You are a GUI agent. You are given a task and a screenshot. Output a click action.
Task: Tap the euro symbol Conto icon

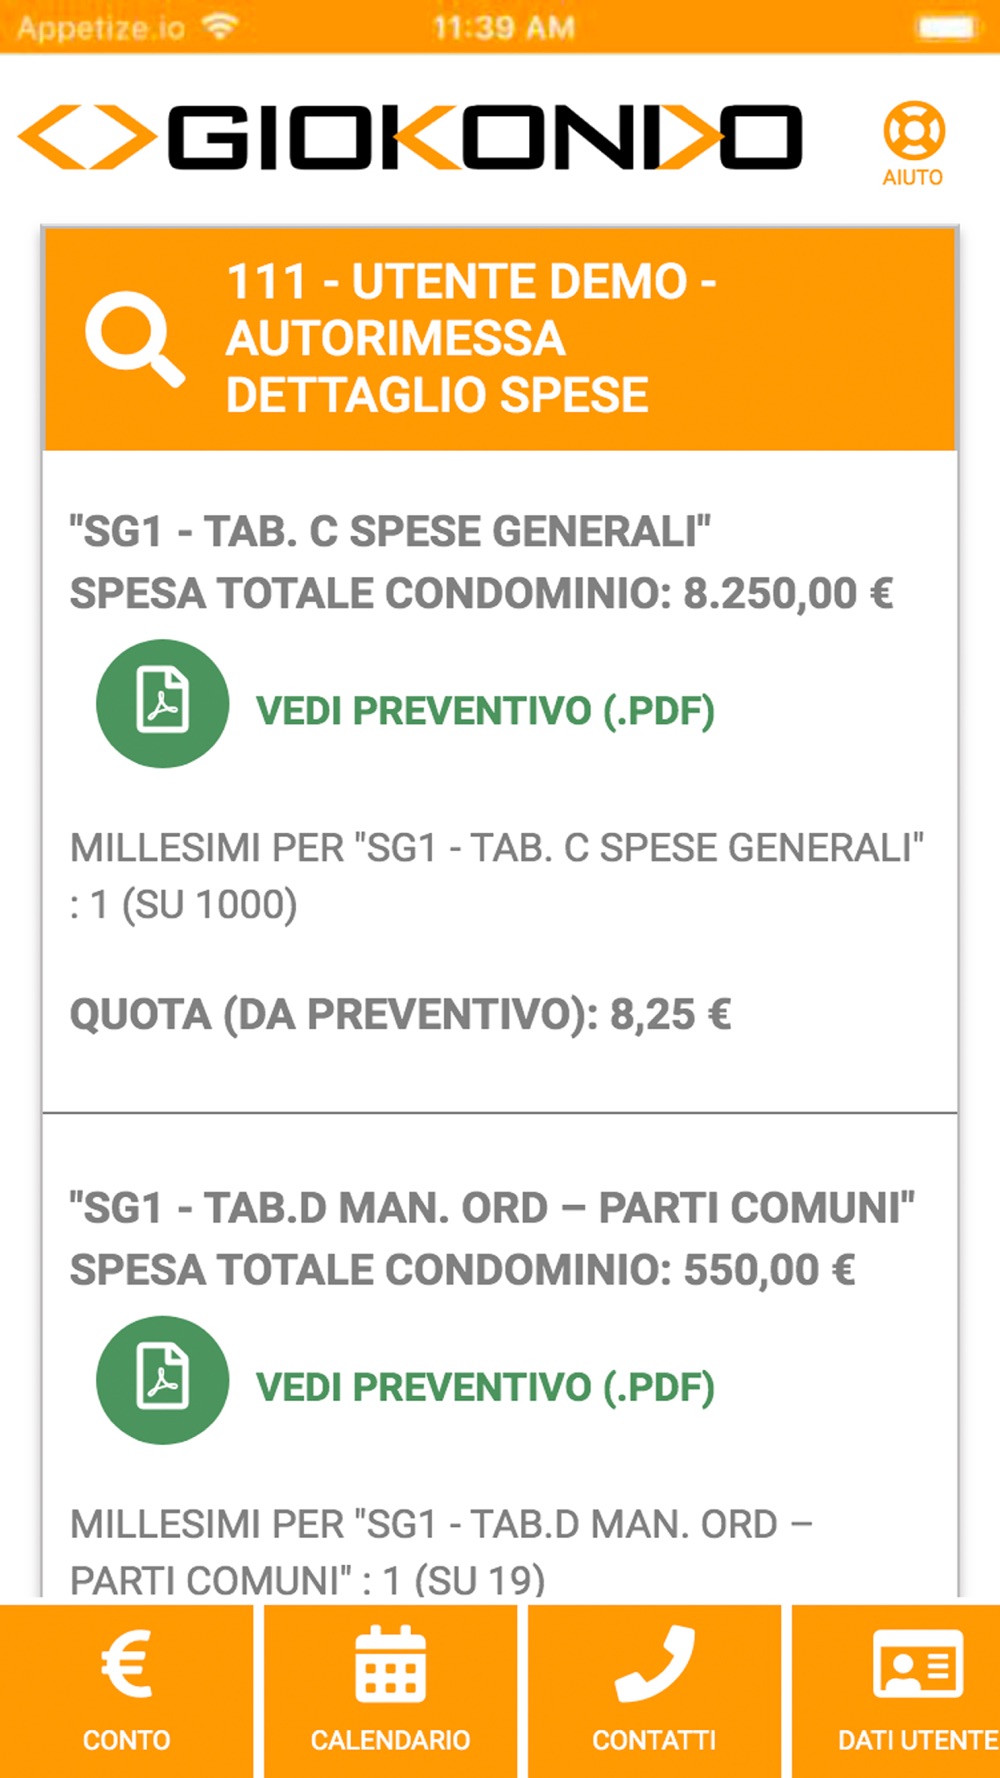coord(126,1665)
